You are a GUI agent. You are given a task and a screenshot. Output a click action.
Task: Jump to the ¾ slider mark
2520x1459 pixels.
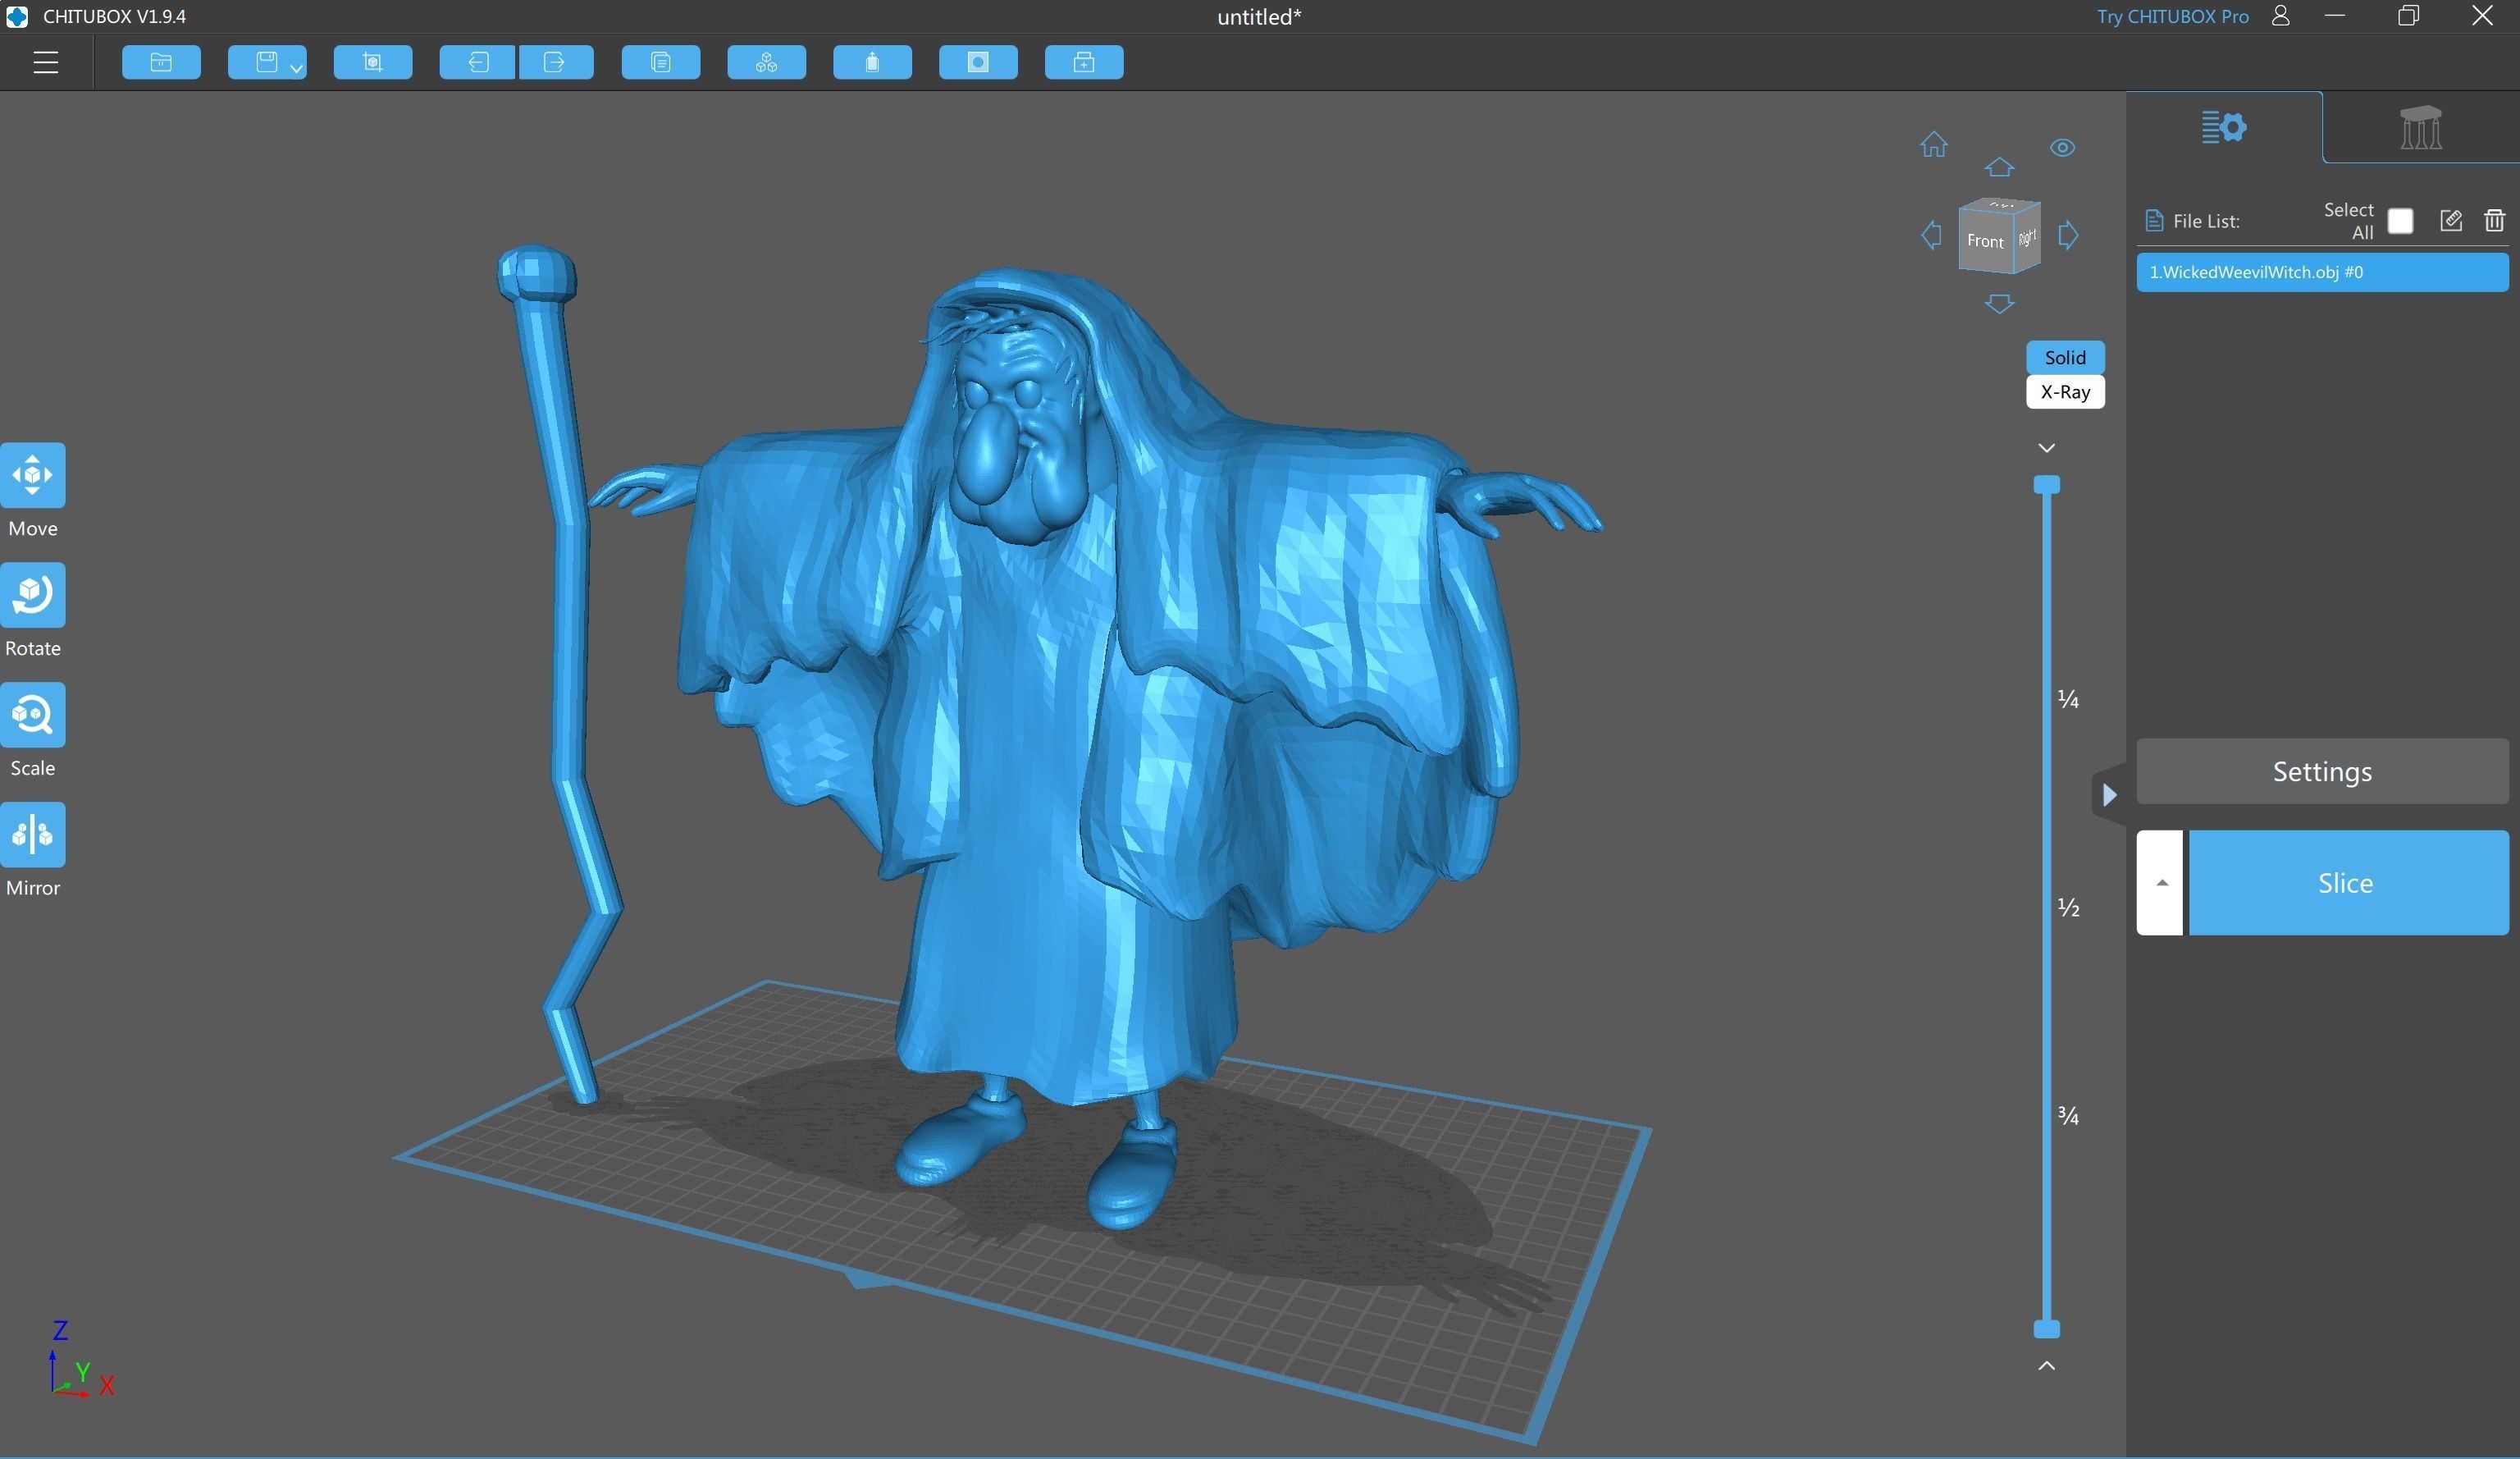(x=2068, y=1115)
